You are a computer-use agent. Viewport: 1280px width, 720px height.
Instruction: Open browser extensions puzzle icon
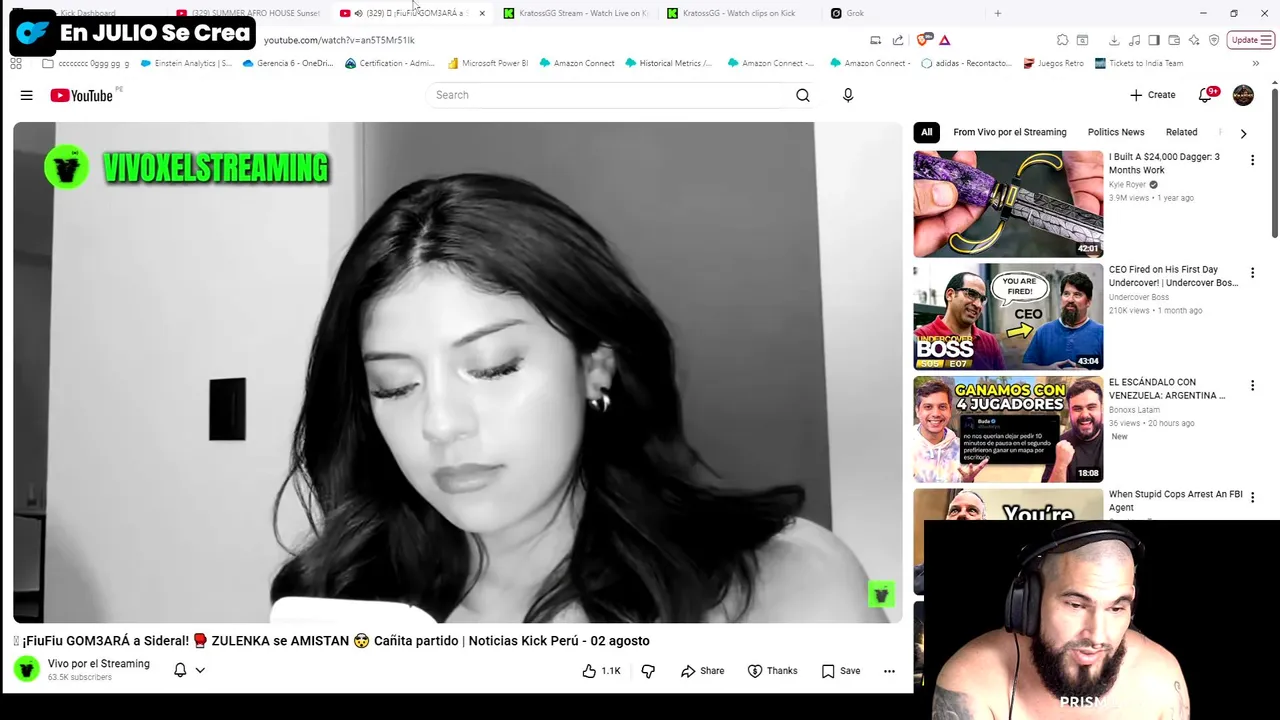click(1062, 40)
